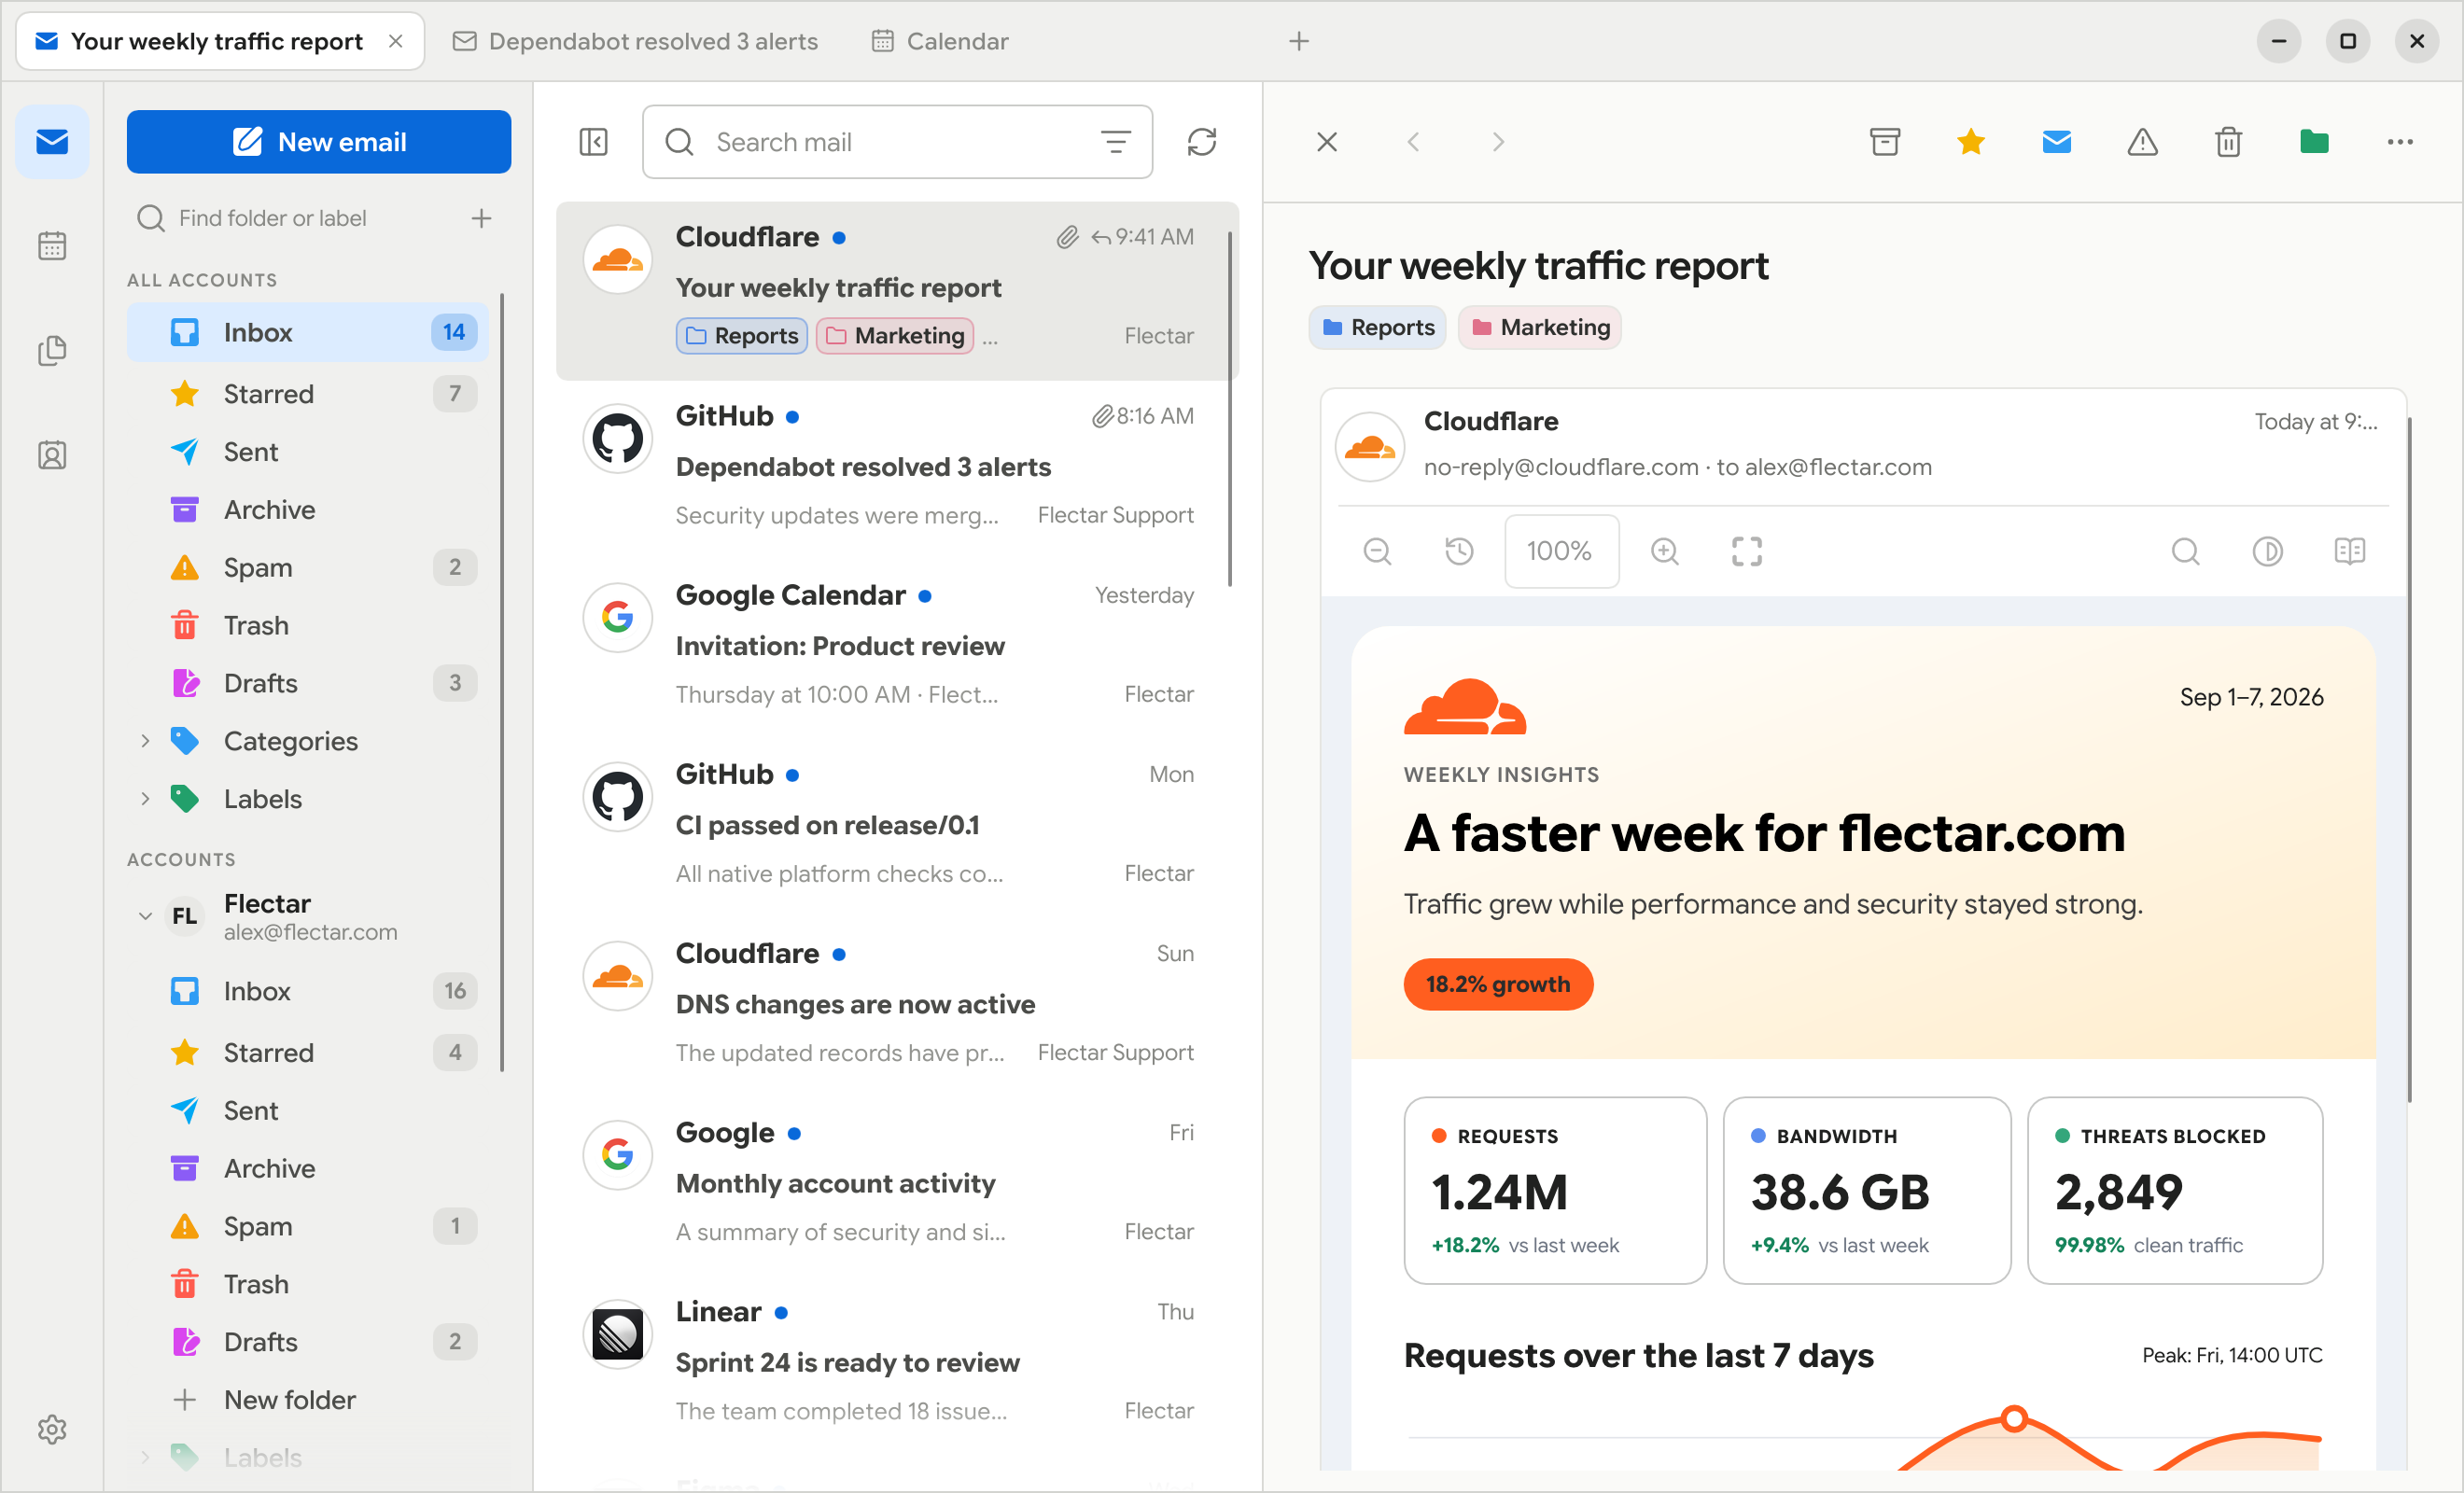Open the more options ellipsis menu
The height and width of the screenshot is (1493, 2464).
click(x=2400, y=142)
